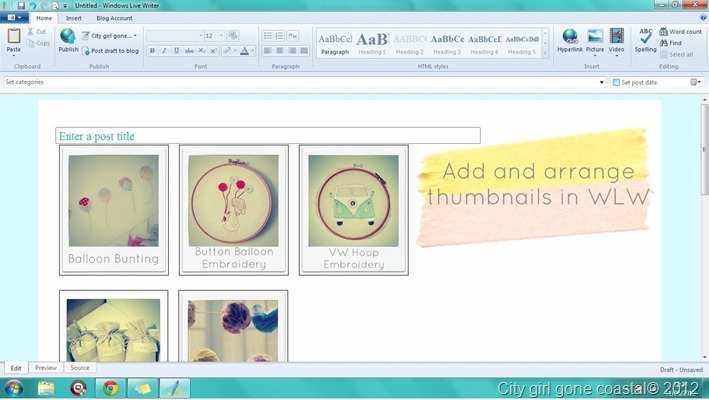Switch to the Source view tab
This screenshot has width=709, height=400.
click(80, 367)
